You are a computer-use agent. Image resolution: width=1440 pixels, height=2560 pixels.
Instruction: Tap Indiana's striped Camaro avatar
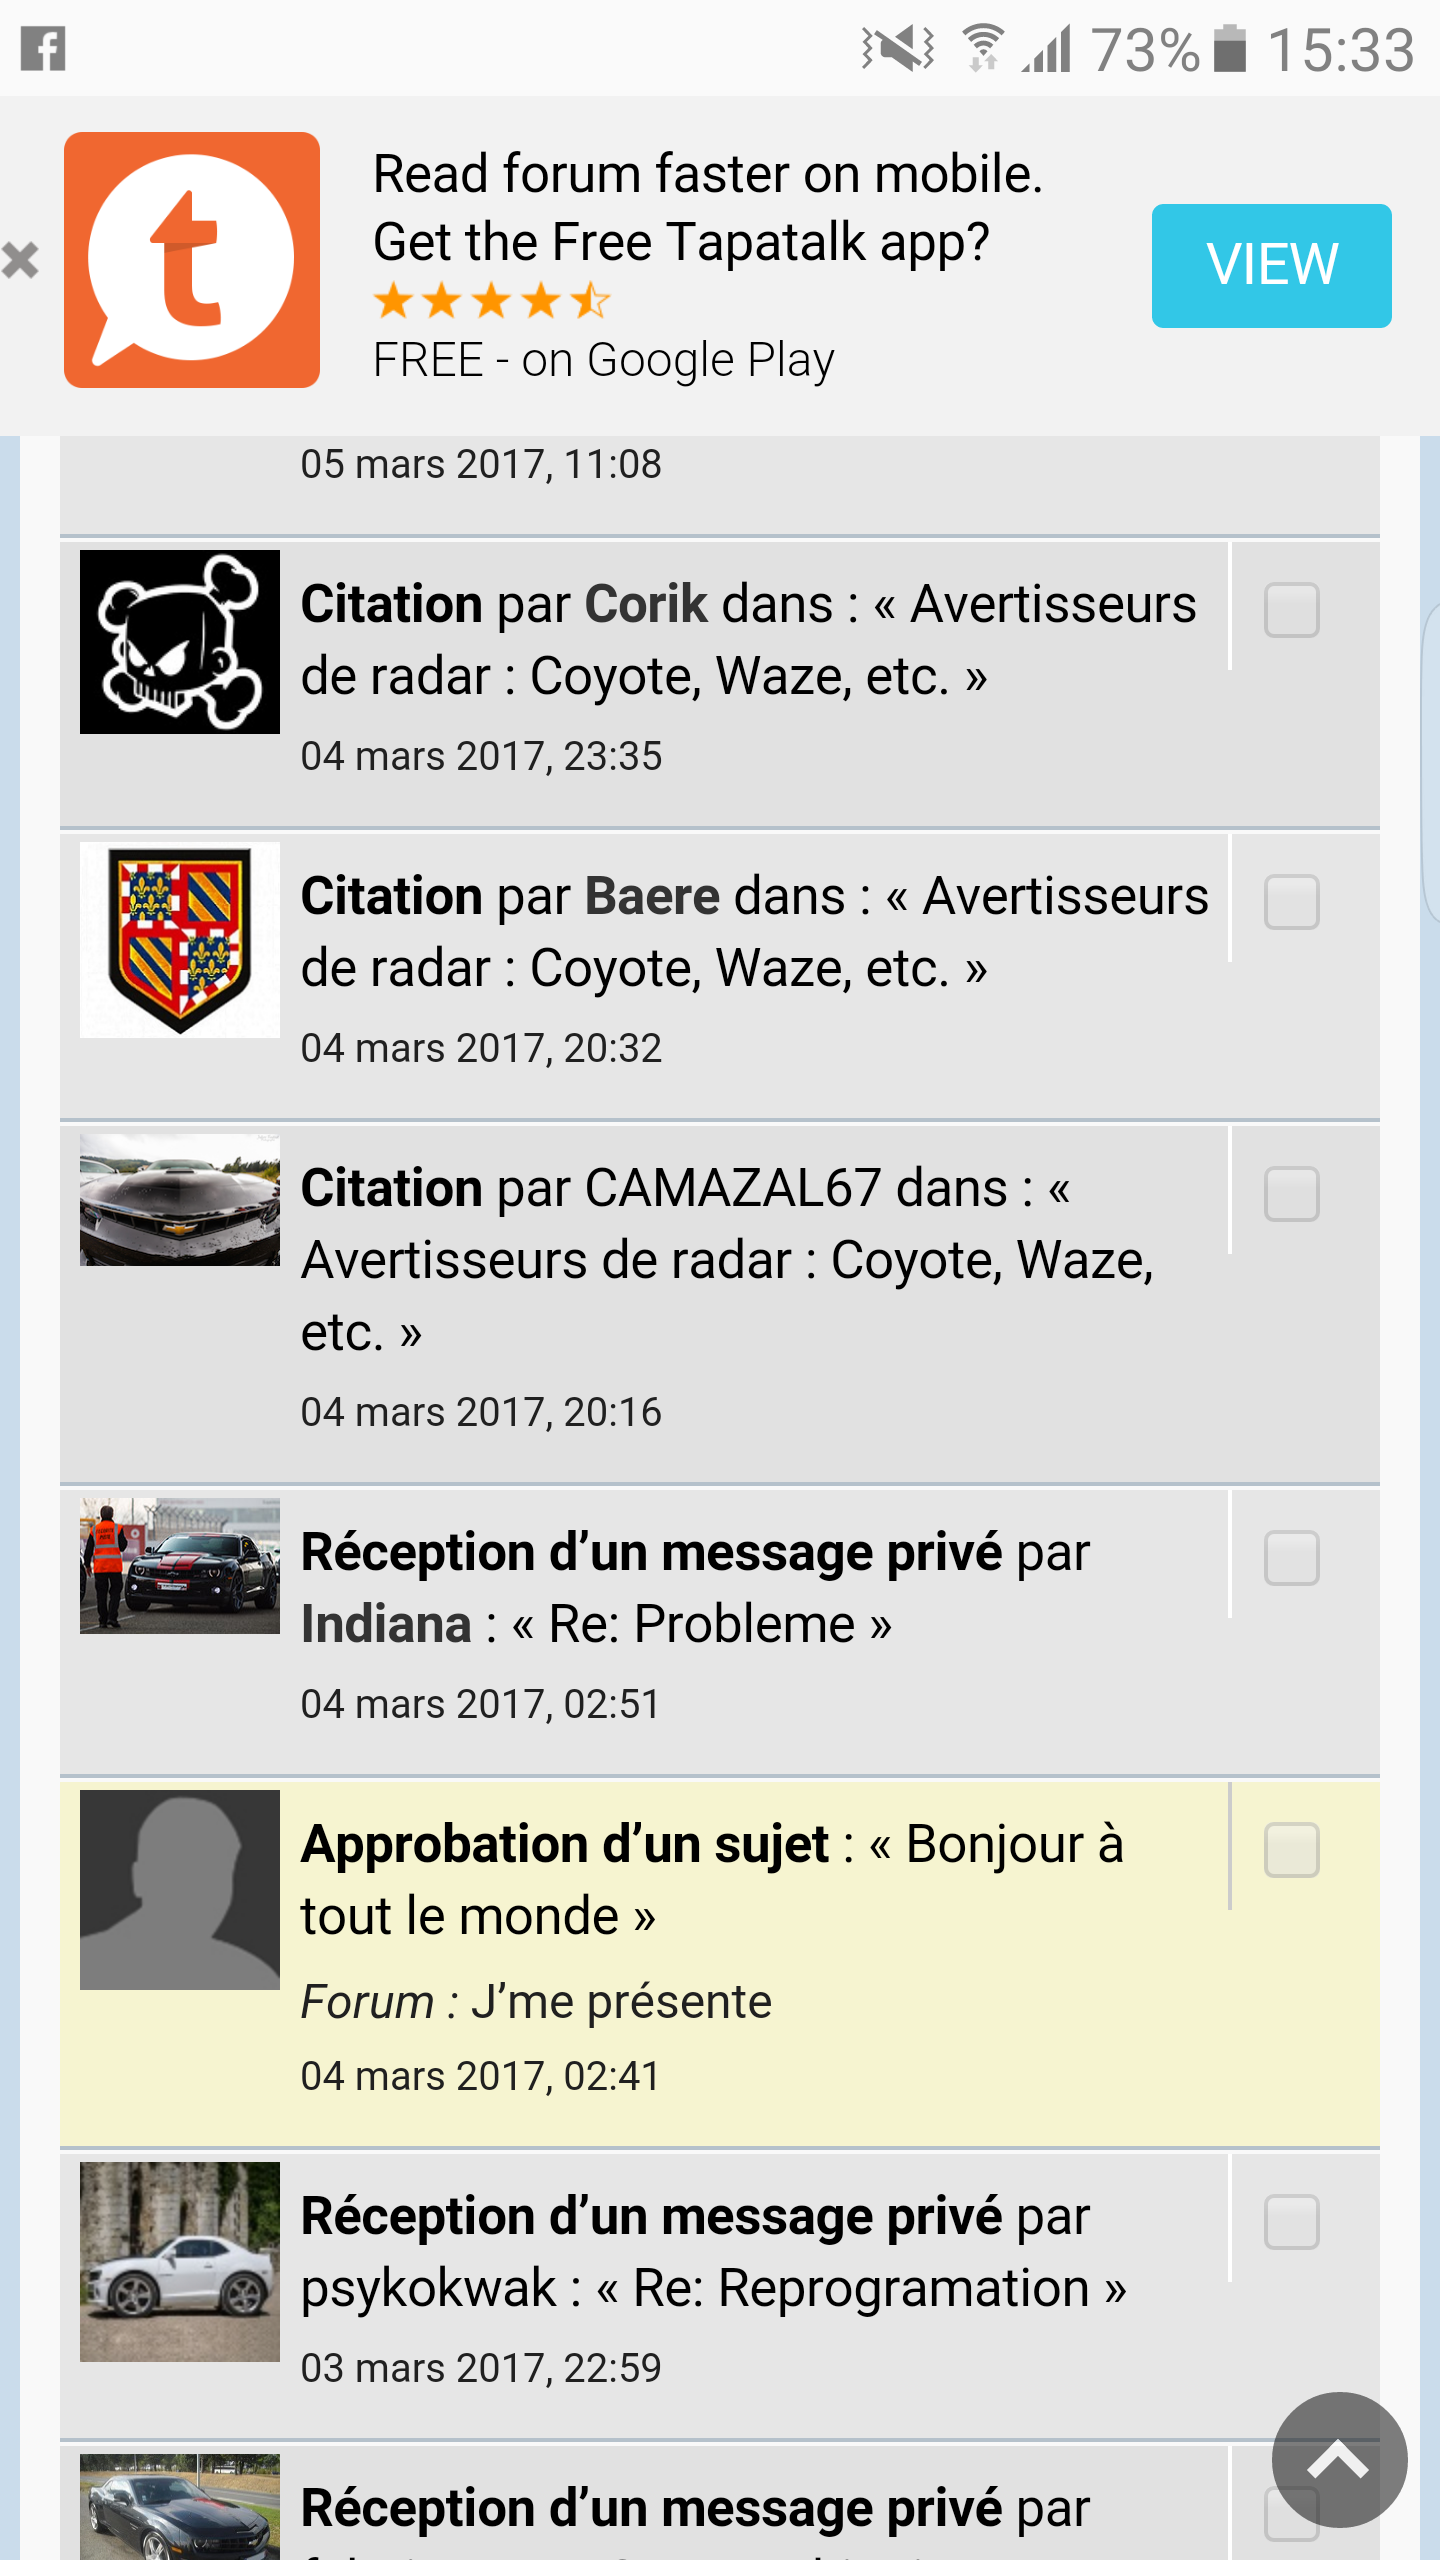point(180,1566)
